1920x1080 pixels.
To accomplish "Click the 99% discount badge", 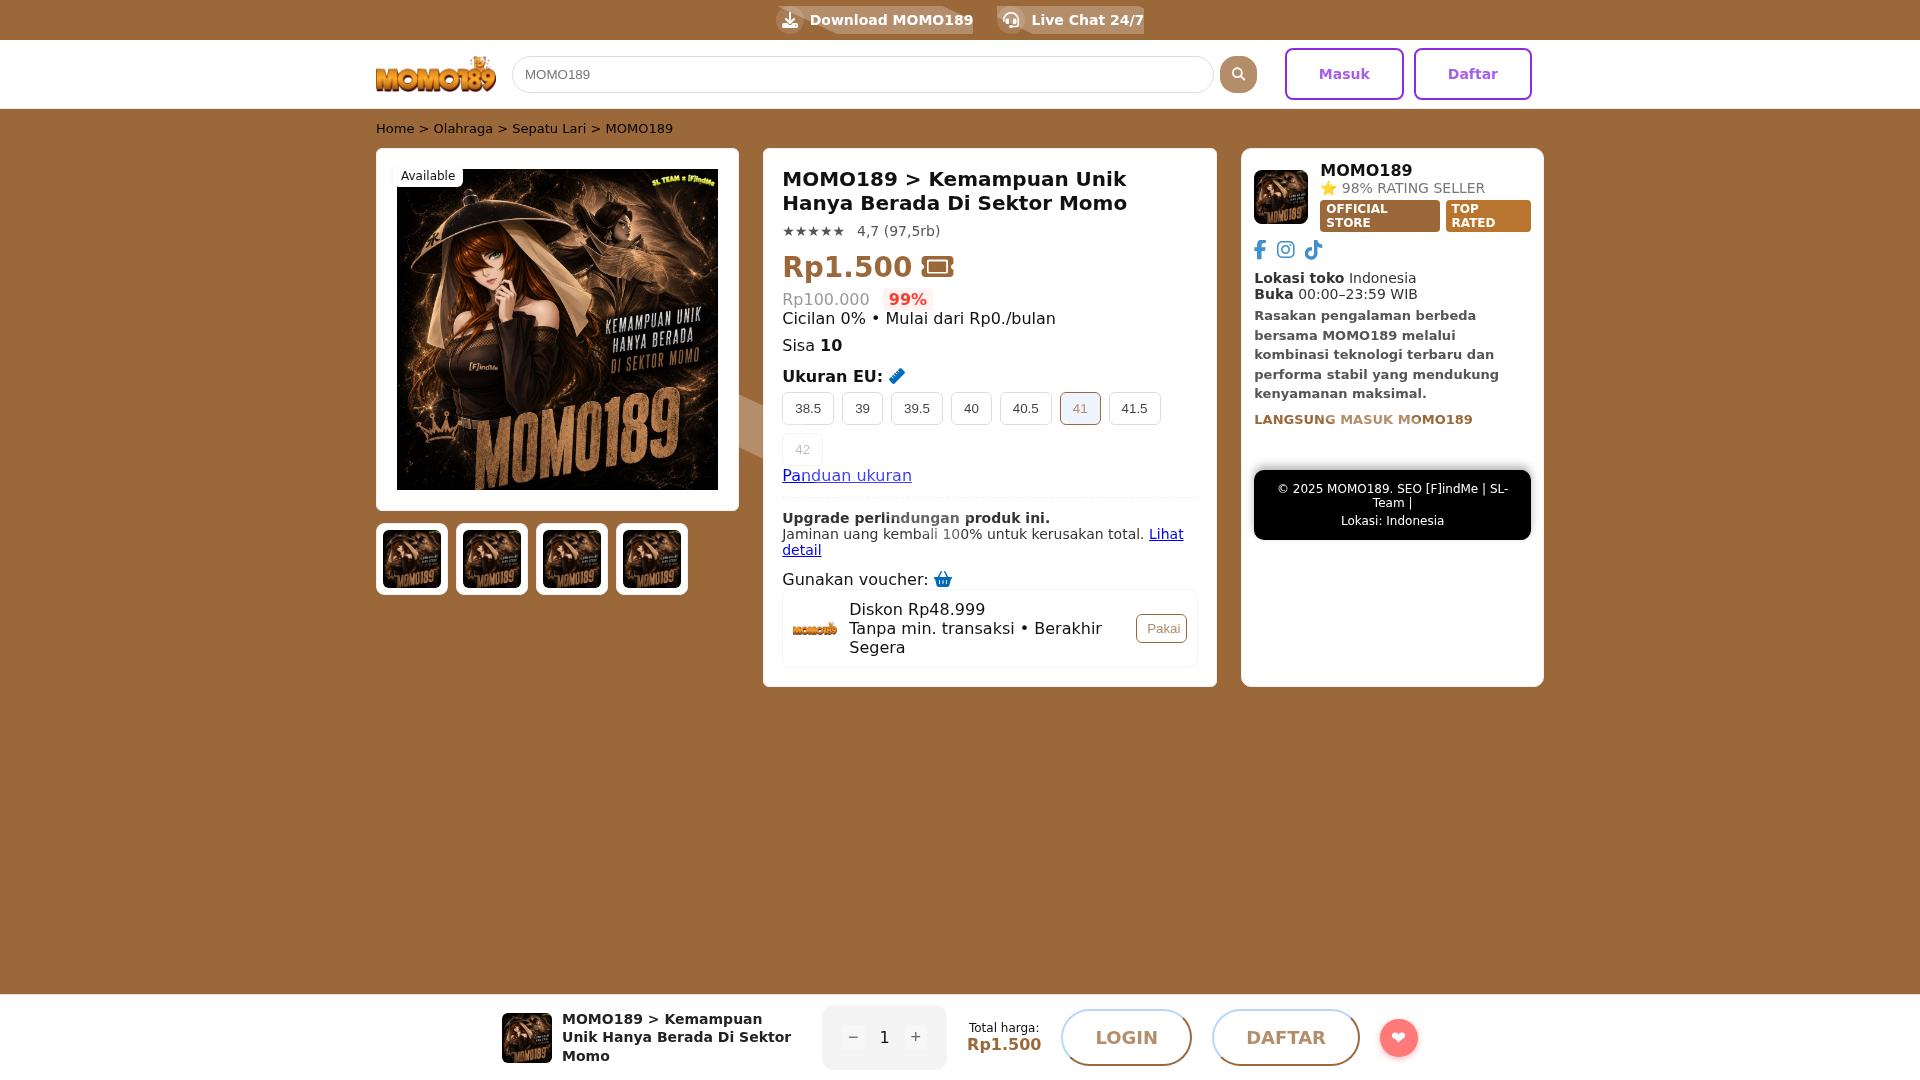I will (908, 299).
